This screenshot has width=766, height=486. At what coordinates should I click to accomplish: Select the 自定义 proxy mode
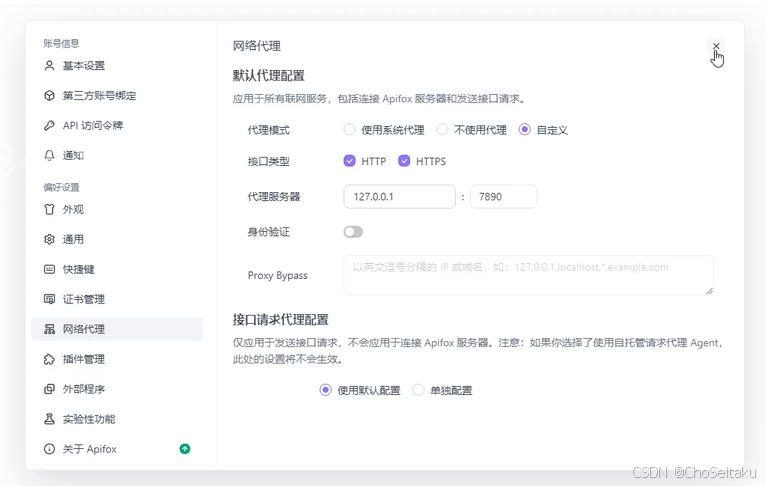(525, 130)
